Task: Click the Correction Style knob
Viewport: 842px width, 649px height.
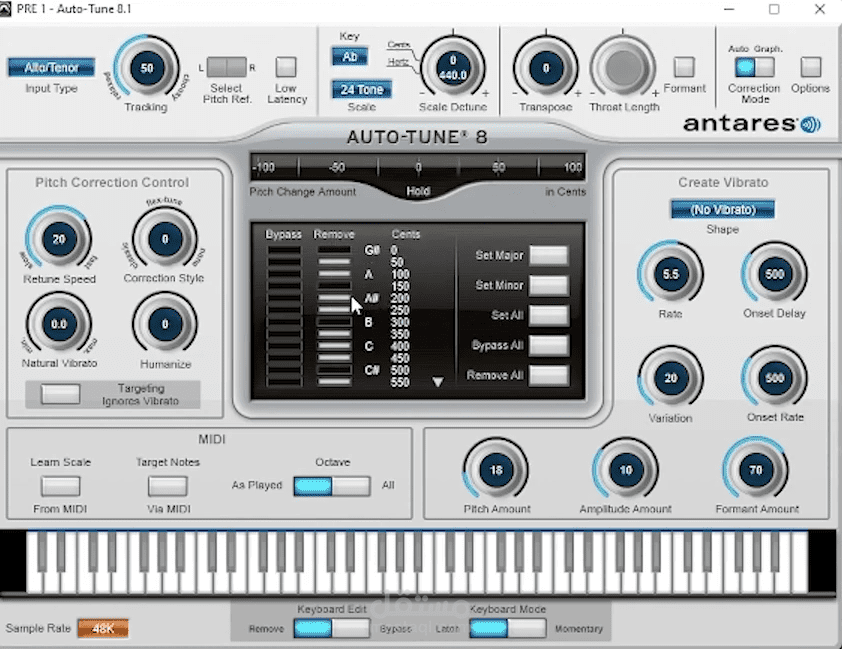Action: [x=165, y=239]
